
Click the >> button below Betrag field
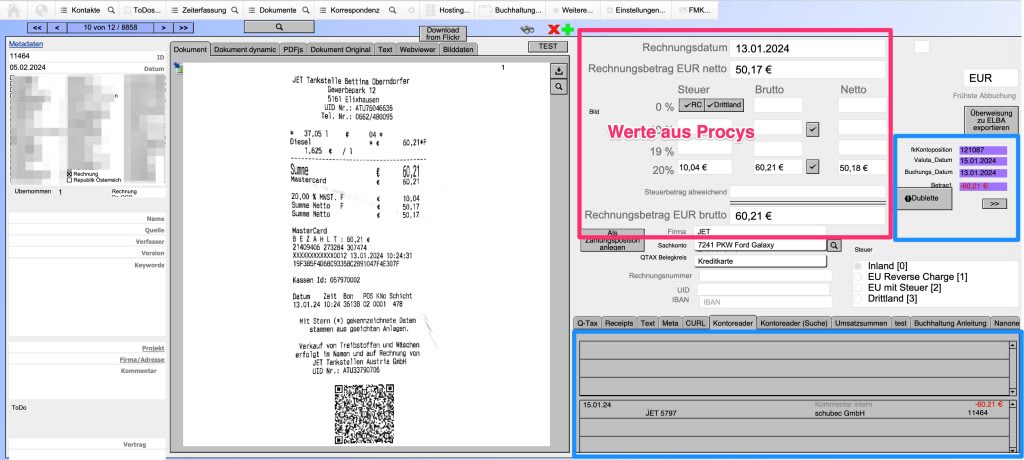pos(994,204)
